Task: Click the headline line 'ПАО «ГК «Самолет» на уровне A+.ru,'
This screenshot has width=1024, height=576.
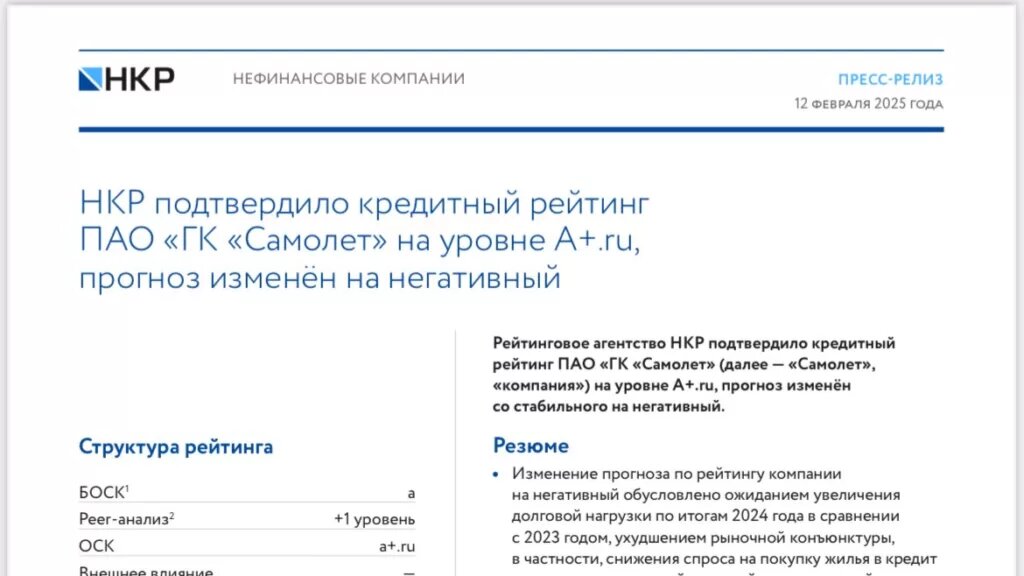Action: point(359,240)
